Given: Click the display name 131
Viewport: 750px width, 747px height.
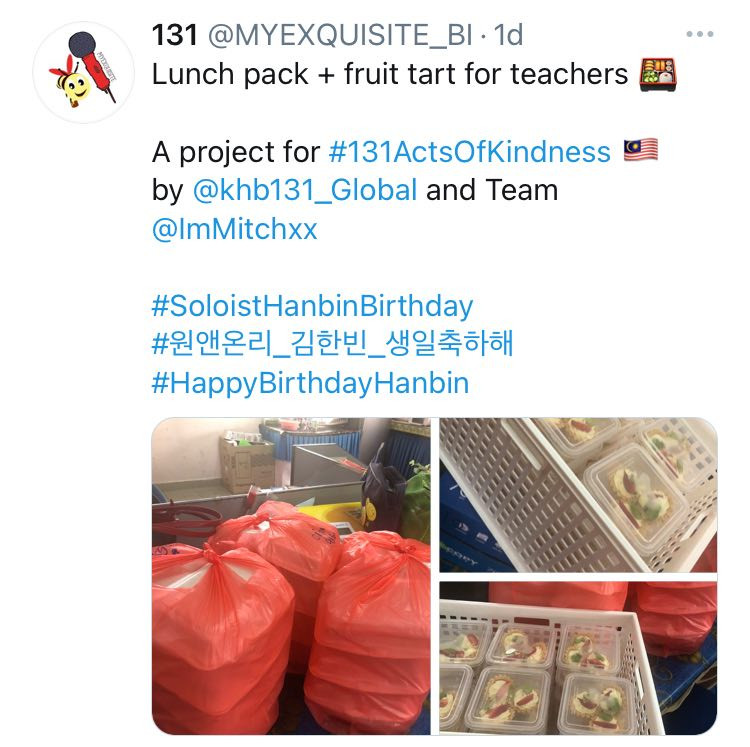Looking at the screenshot, I should [175, 35].
